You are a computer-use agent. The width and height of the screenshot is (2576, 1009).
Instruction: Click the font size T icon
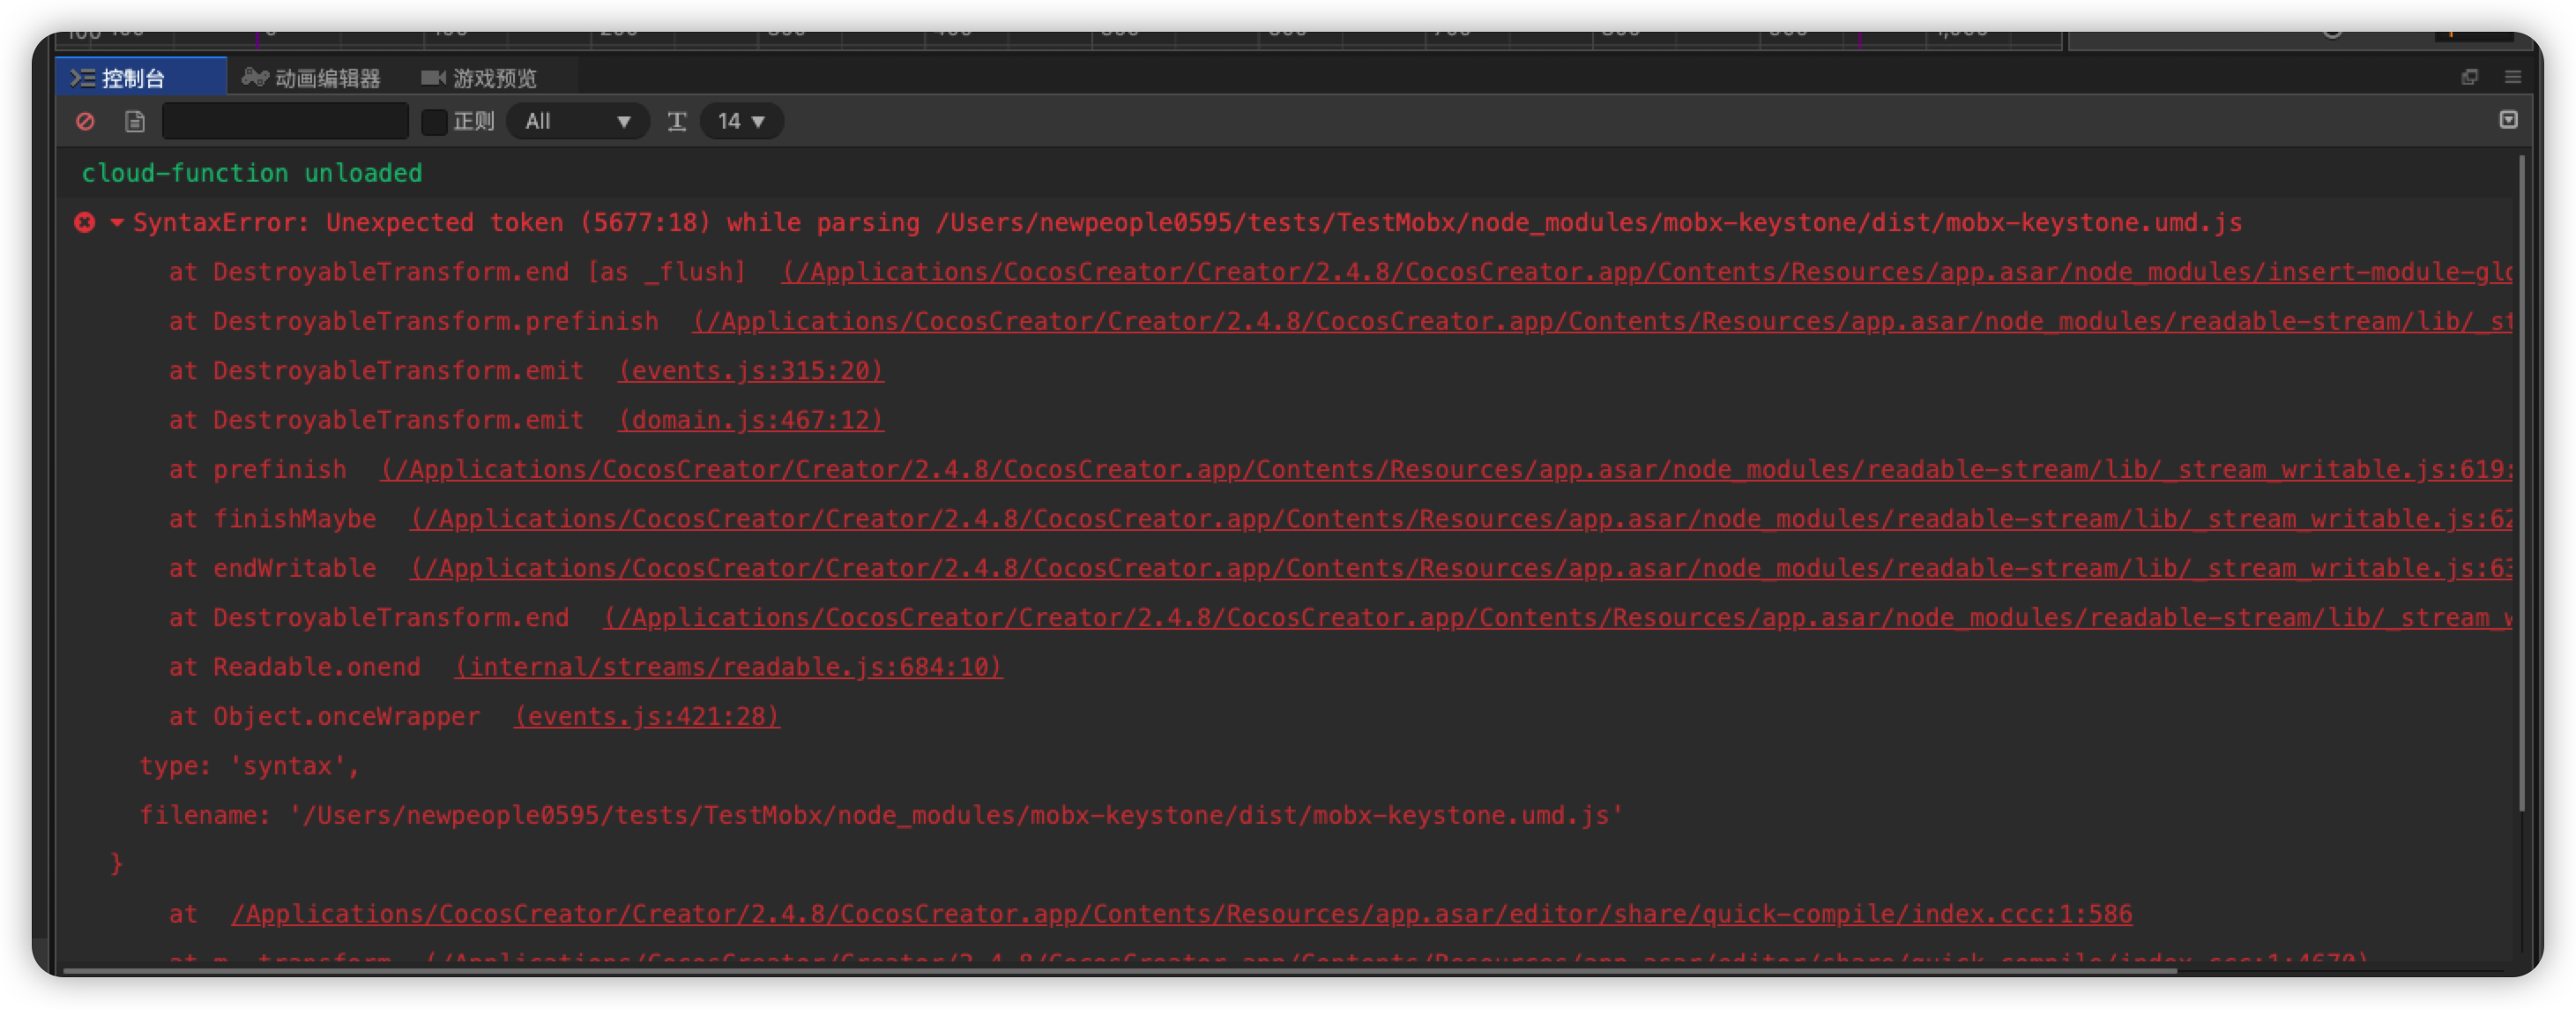point(677,121)
